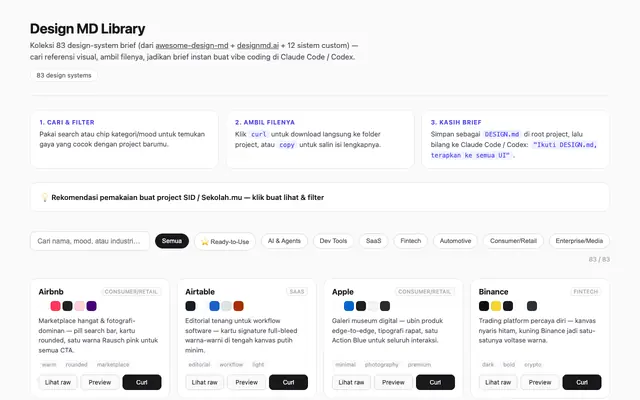Select the Semua filter chip
This screenshot has width=640, height=400.
coord(172,241)
